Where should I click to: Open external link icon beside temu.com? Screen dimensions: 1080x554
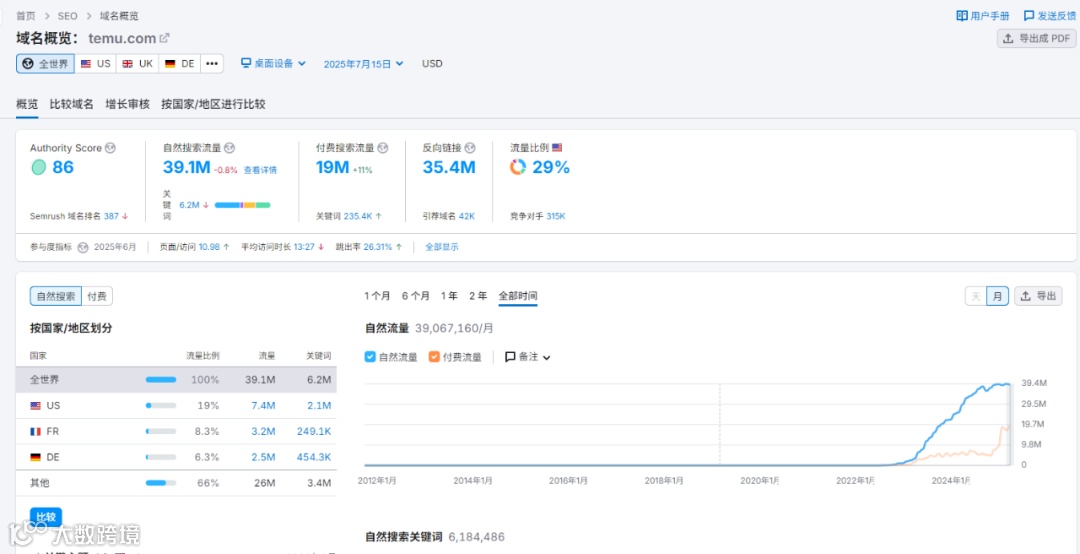(165, 39)
